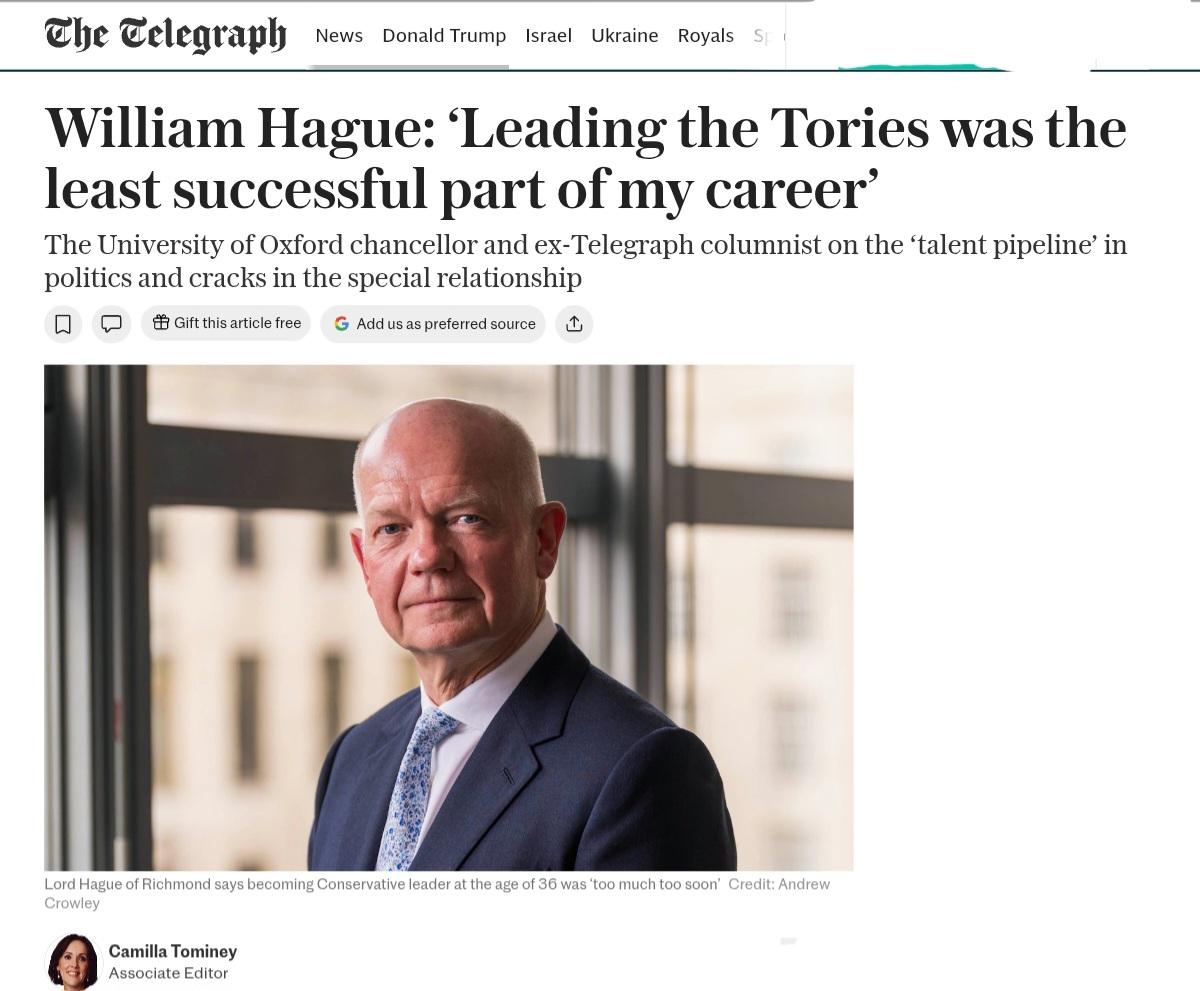Bookmark this article with the save icon
Viewport: 1200px width, 991px height.
pos(63,324)
